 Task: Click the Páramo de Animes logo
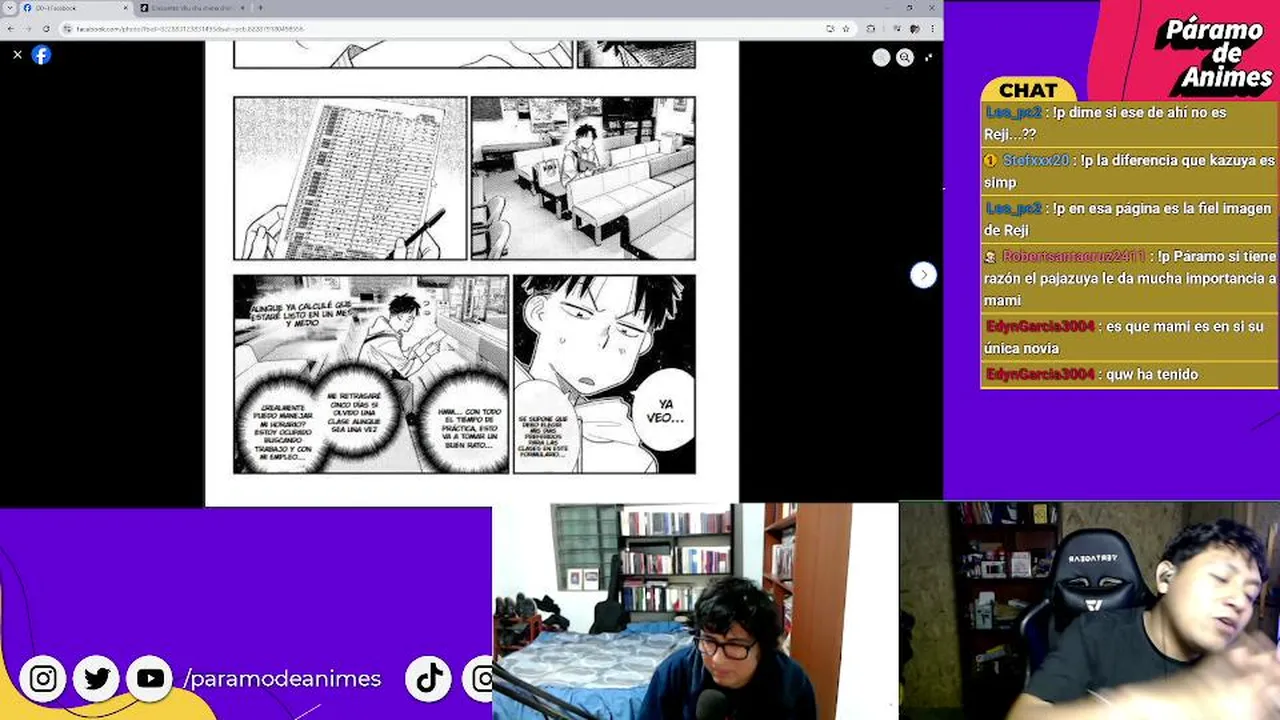[x=1214, y=55]
